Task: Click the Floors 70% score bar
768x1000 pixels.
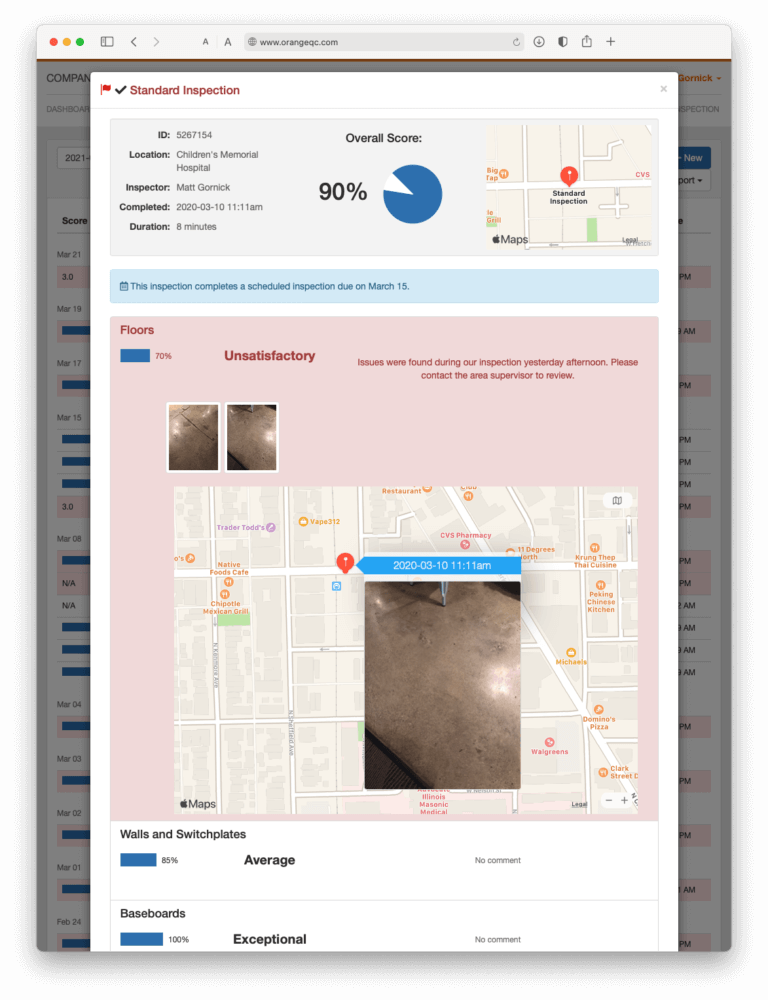Action: pyautogui.click(x=135, y=356)
